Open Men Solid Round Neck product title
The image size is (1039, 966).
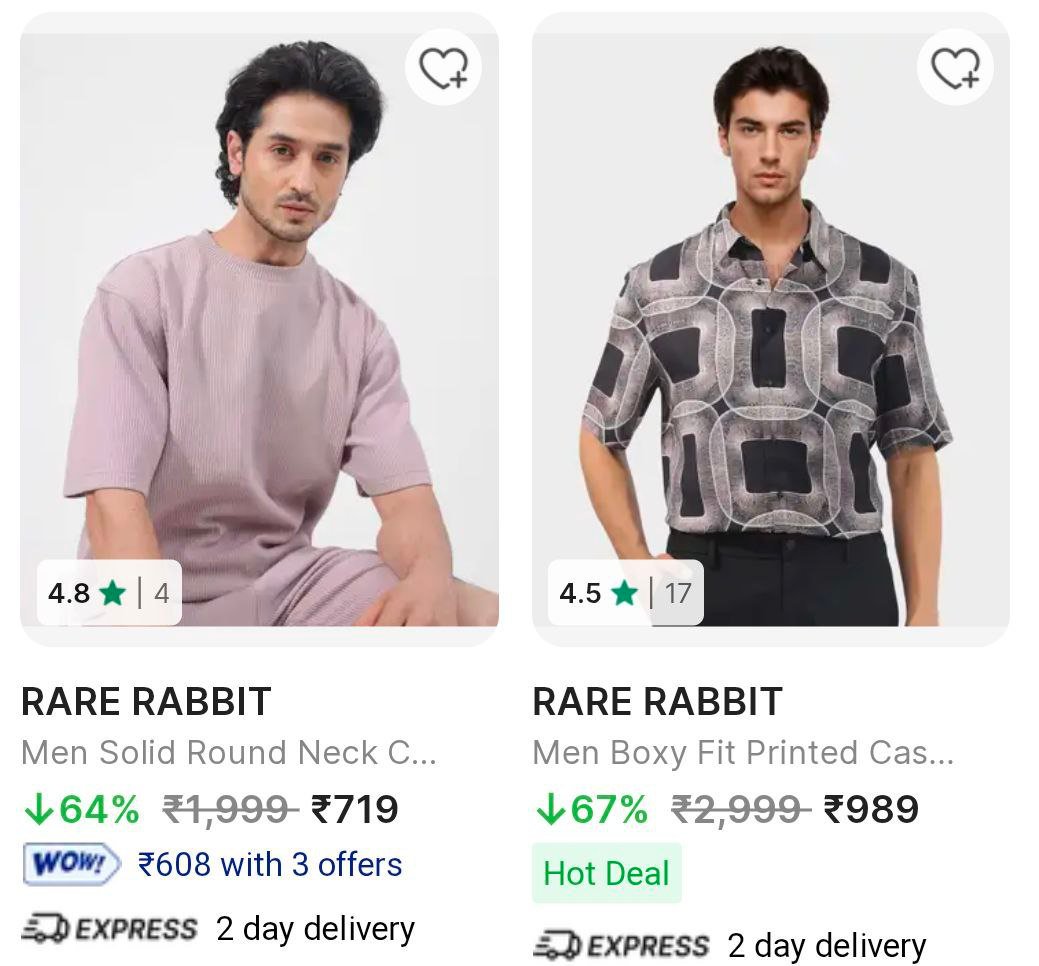pyautogui.click(x=228, y=753)
